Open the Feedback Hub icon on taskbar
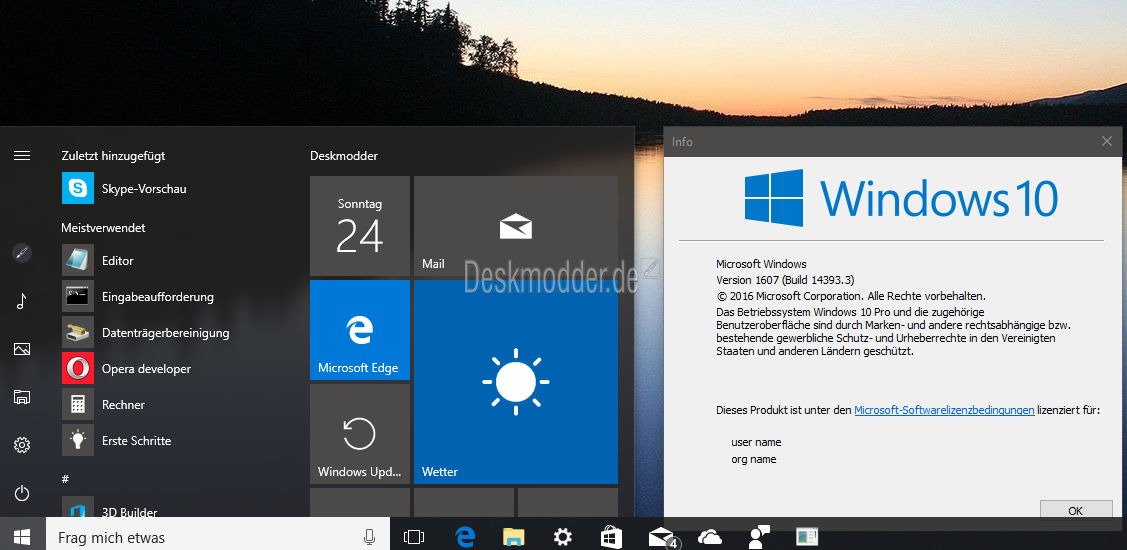Image resolution: width=1127 pixels, height=550 pixels. (x=758, y=537)
